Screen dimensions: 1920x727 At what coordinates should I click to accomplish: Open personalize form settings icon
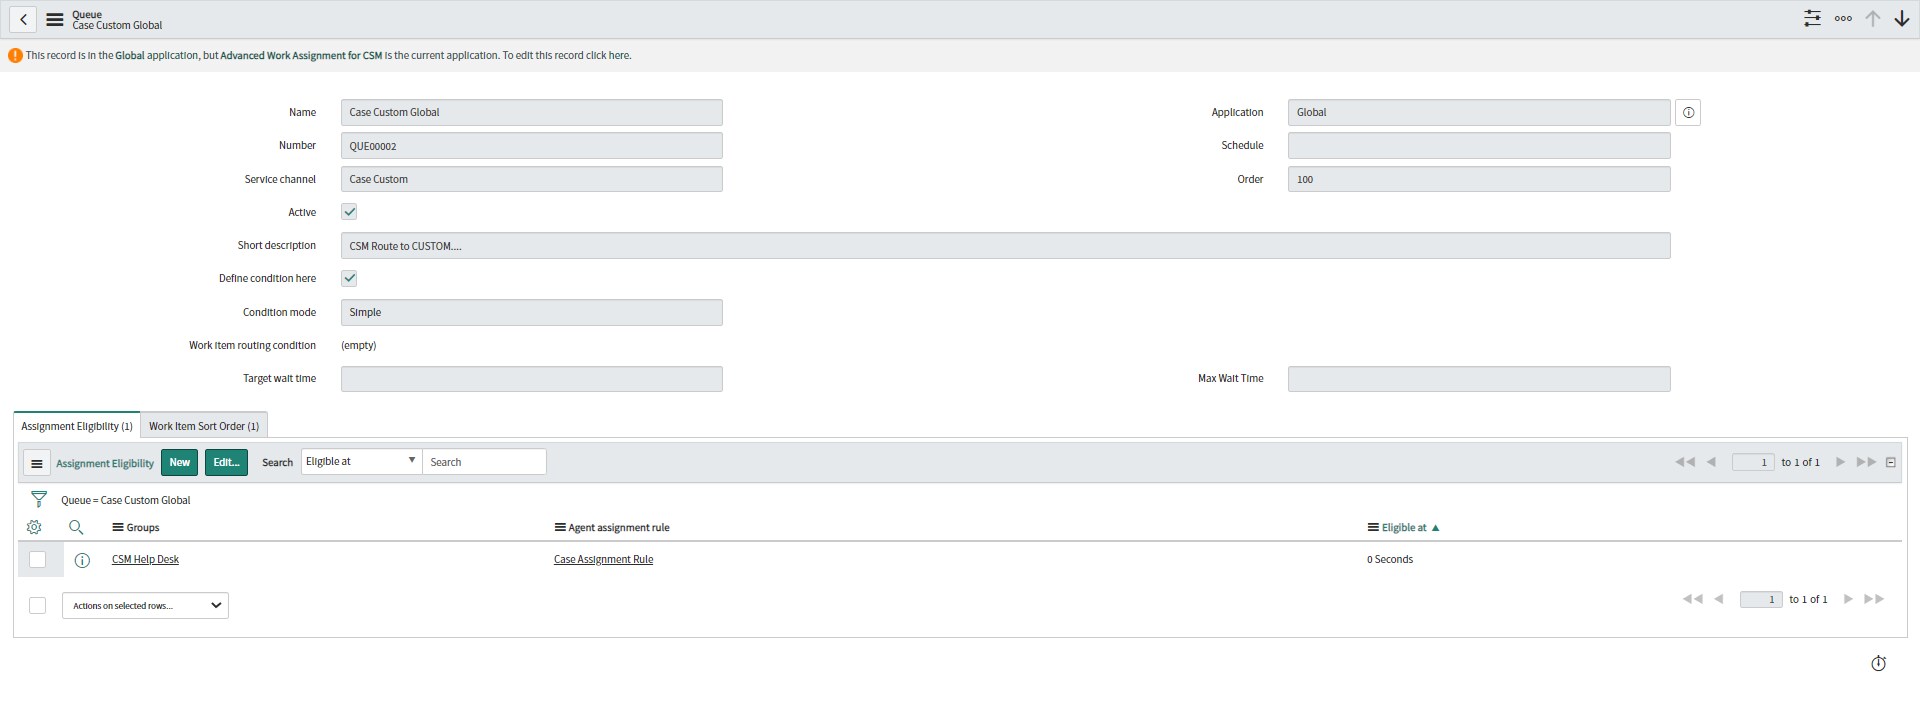tap(1812, 19)
